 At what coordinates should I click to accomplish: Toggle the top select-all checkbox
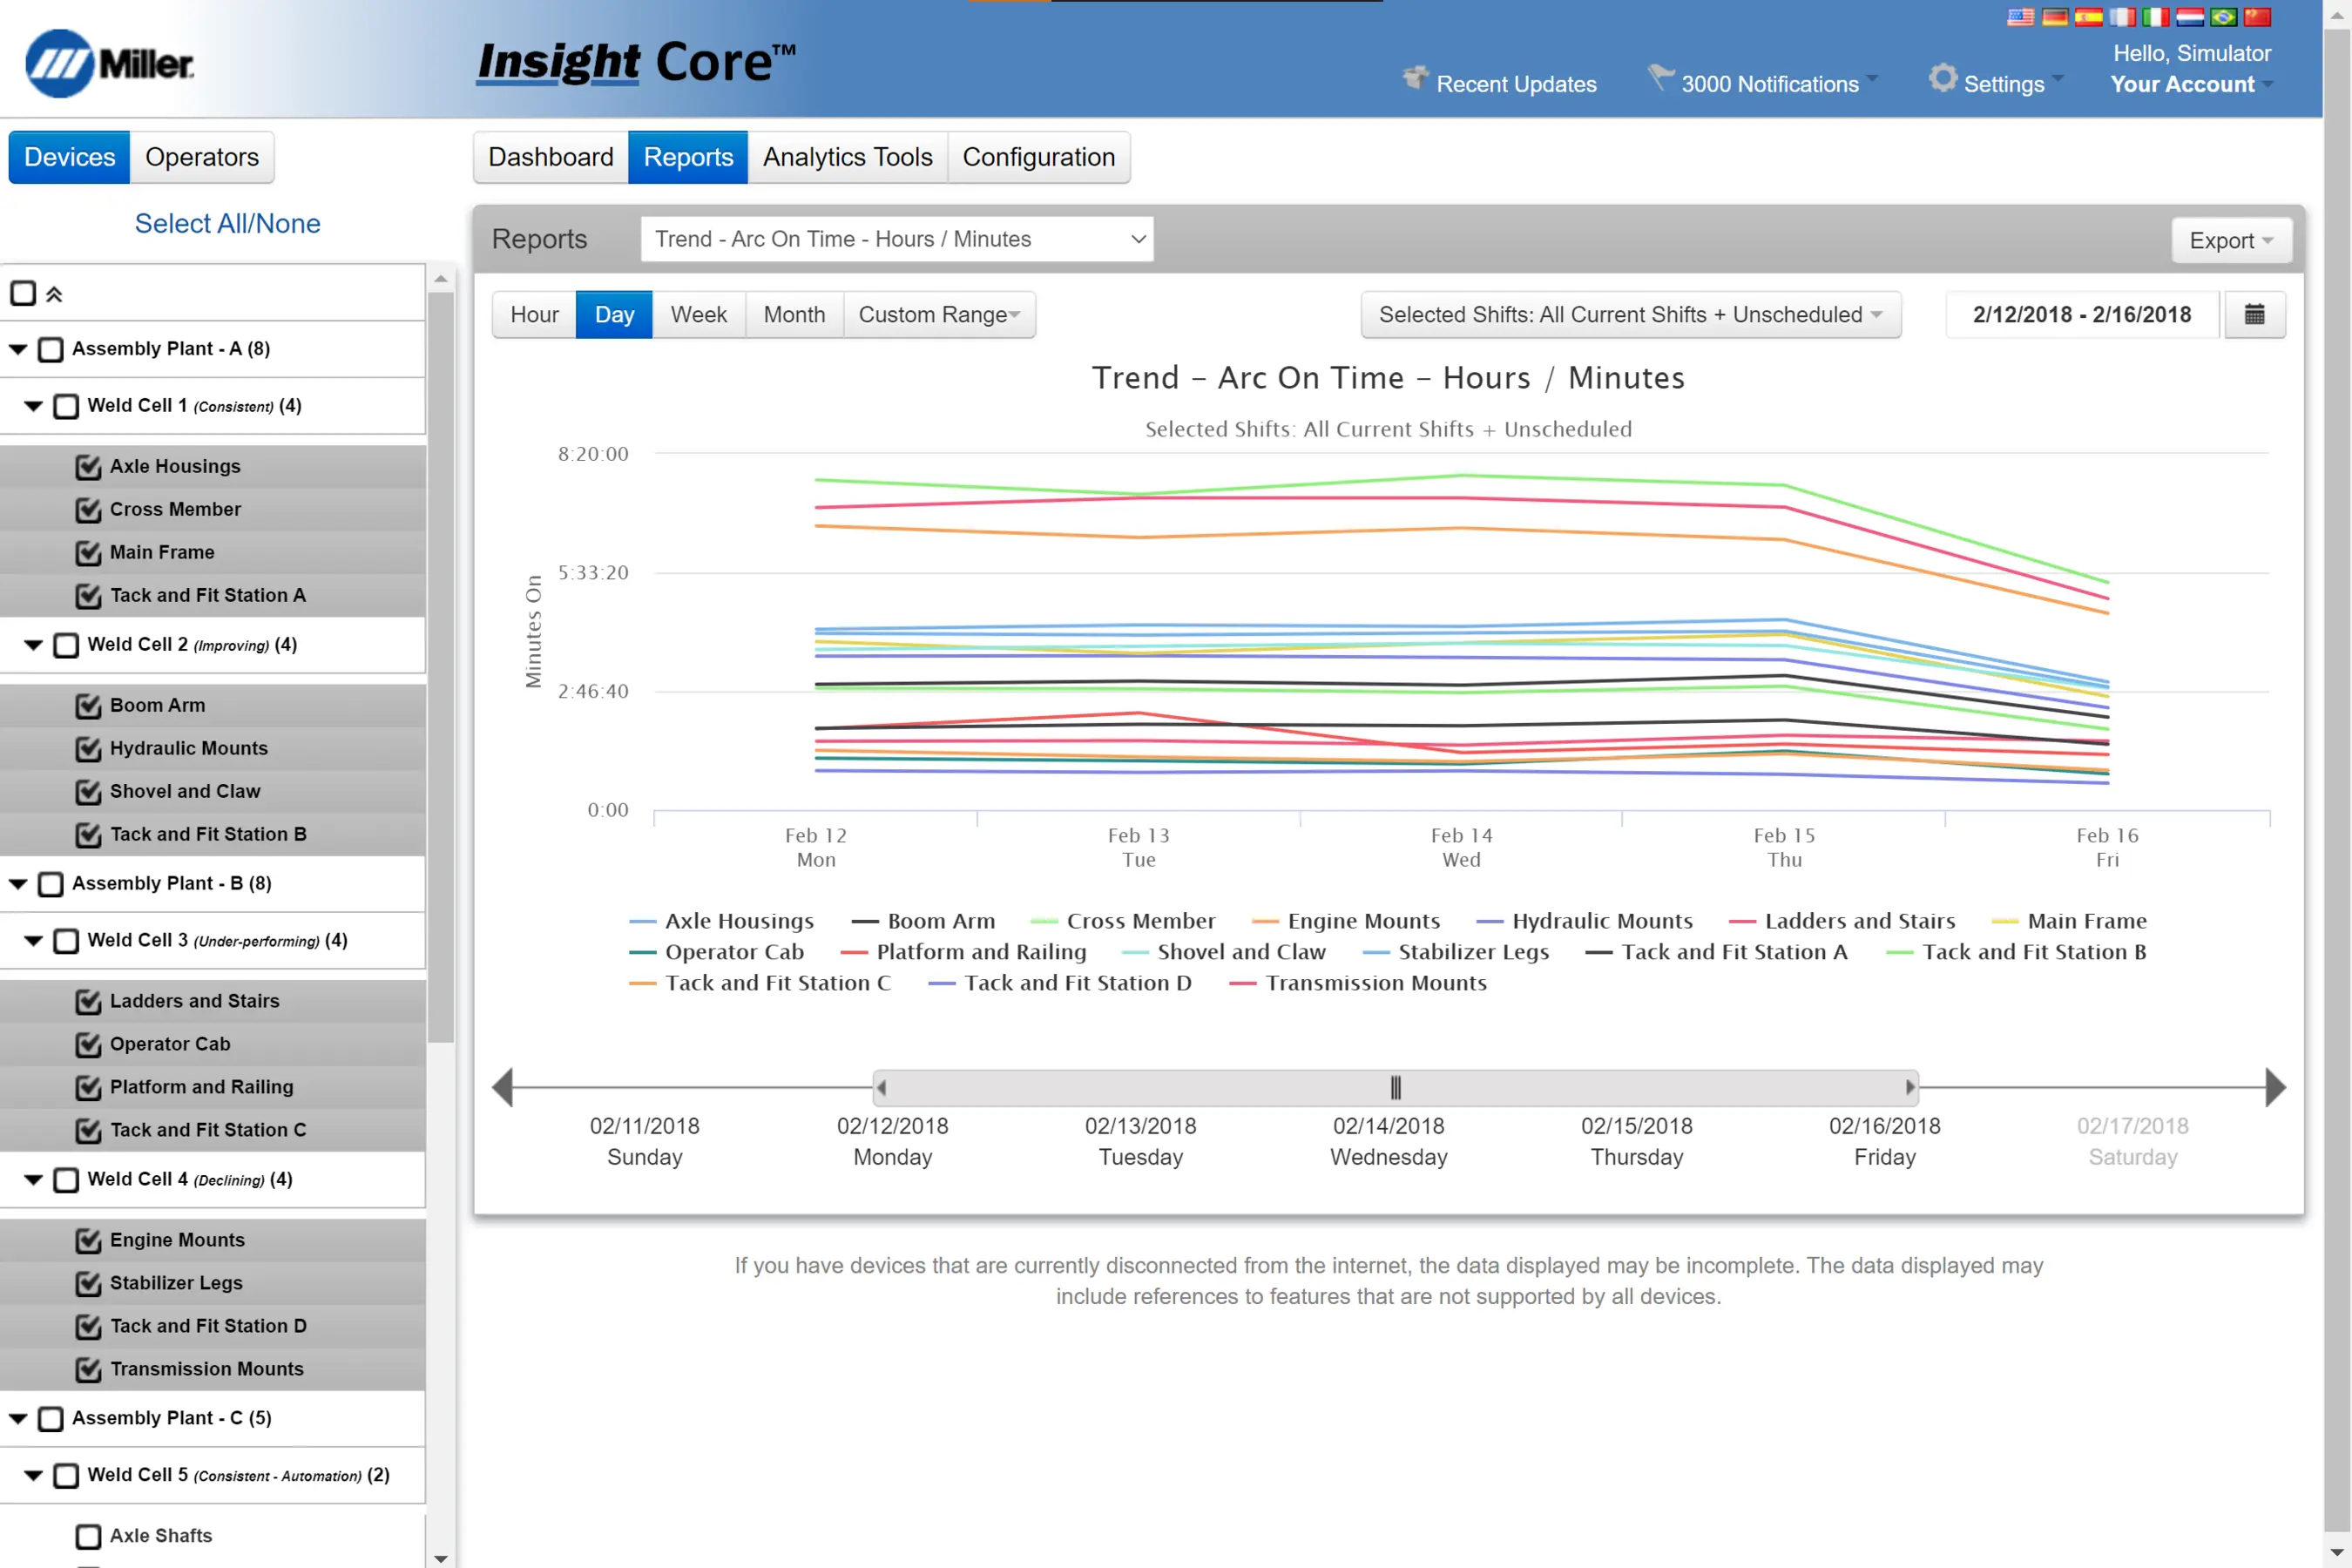point(23,293)
